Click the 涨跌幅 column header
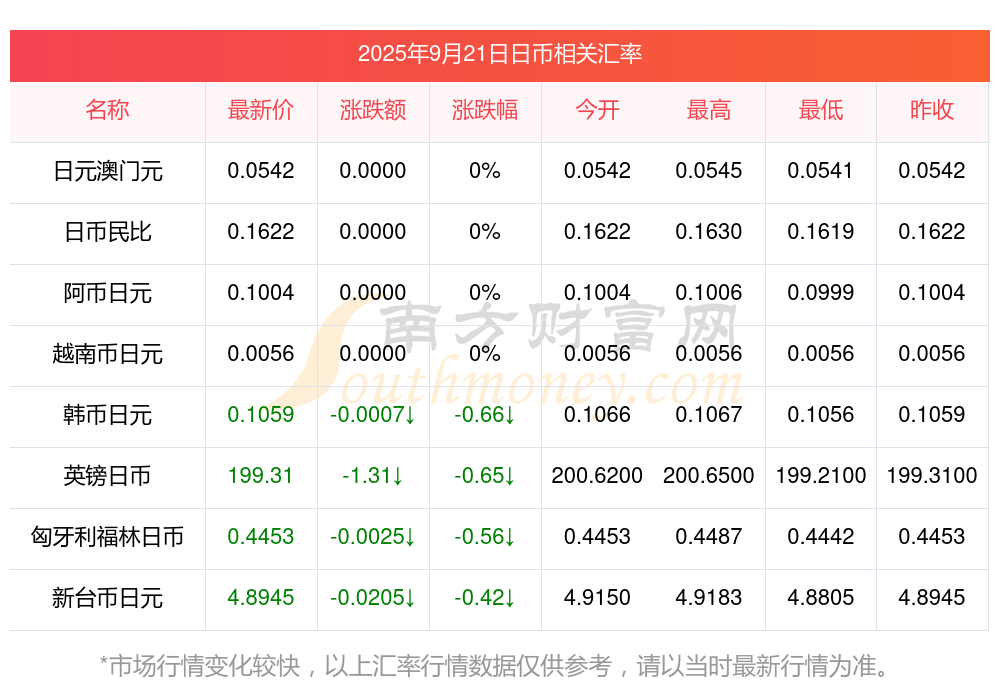1000x698 pixels. click(x=485, y=110)
